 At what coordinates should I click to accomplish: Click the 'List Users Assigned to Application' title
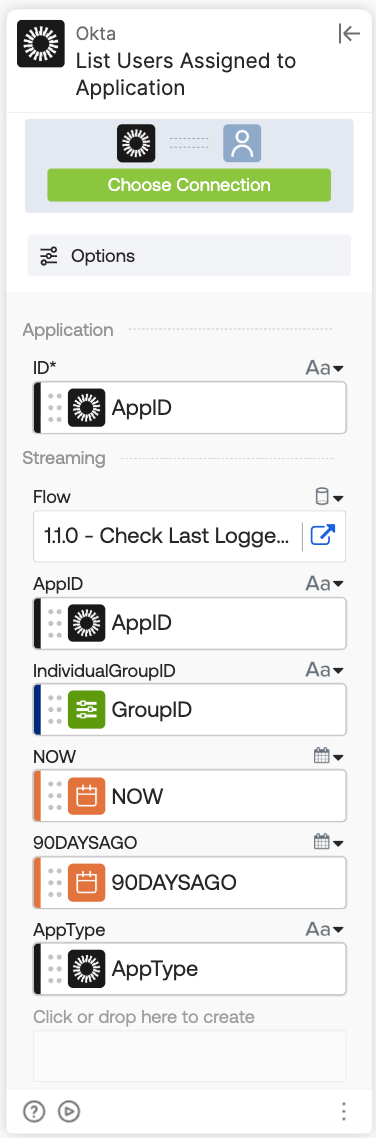tap(186, 74)
